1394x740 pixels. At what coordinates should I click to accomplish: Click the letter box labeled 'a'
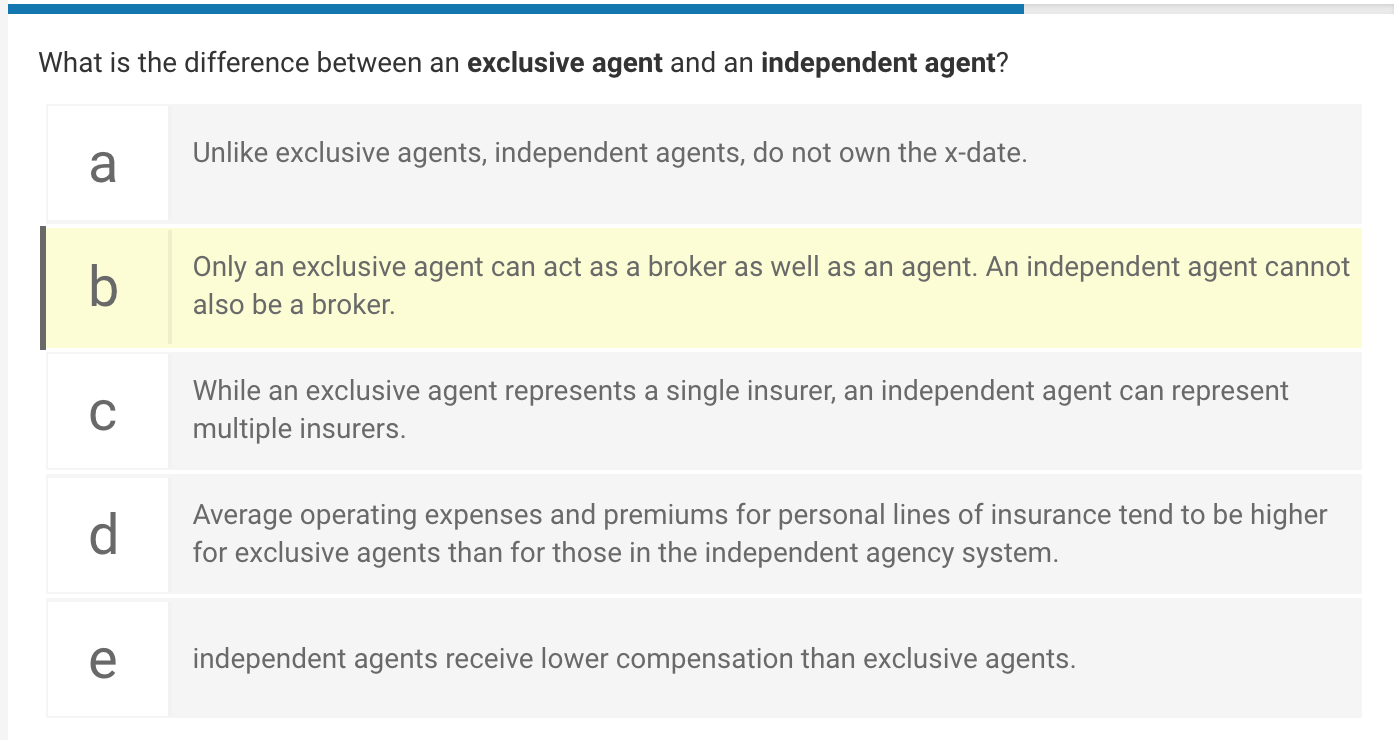[x=107, y=162]
